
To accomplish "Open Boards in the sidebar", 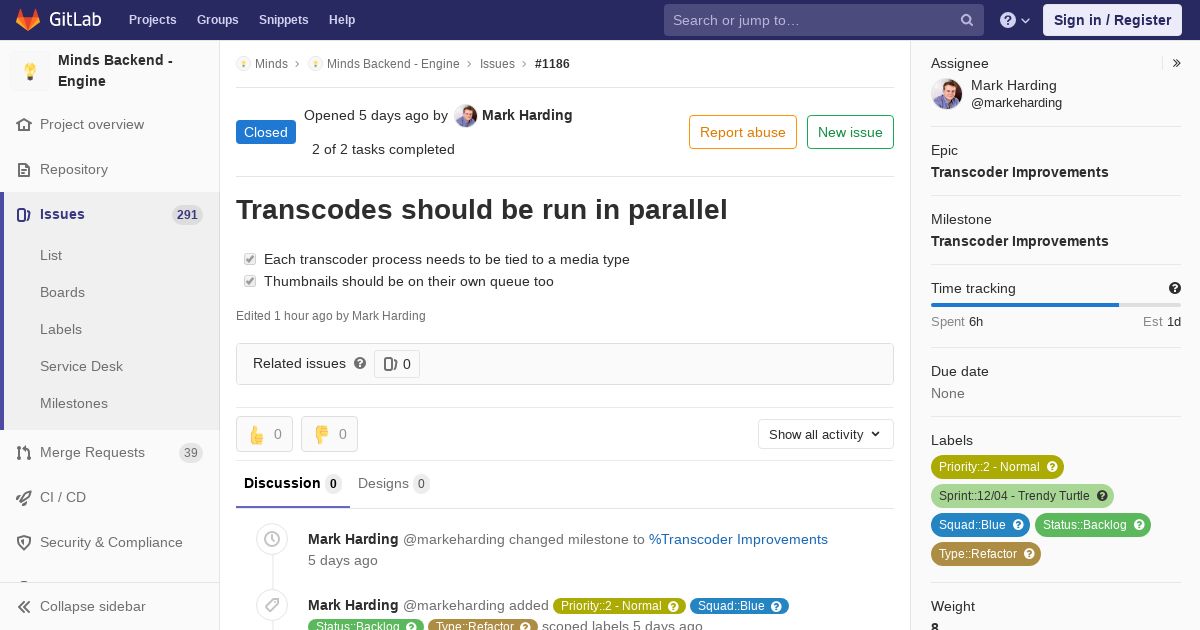I will click(x=62, y=293).
